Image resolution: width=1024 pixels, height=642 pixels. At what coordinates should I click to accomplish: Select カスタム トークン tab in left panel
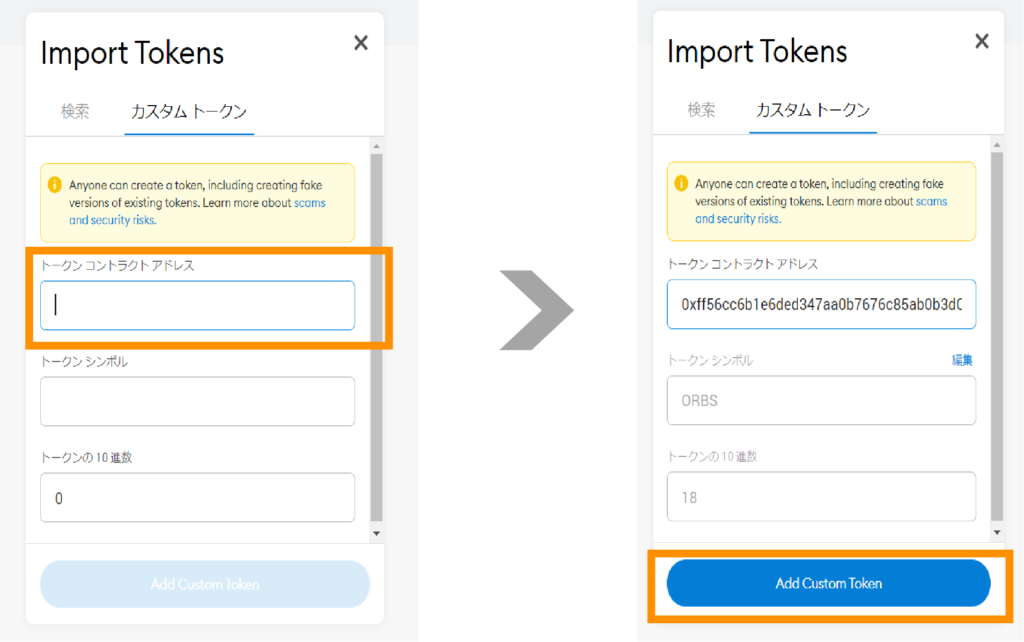(x=189, y=112)
